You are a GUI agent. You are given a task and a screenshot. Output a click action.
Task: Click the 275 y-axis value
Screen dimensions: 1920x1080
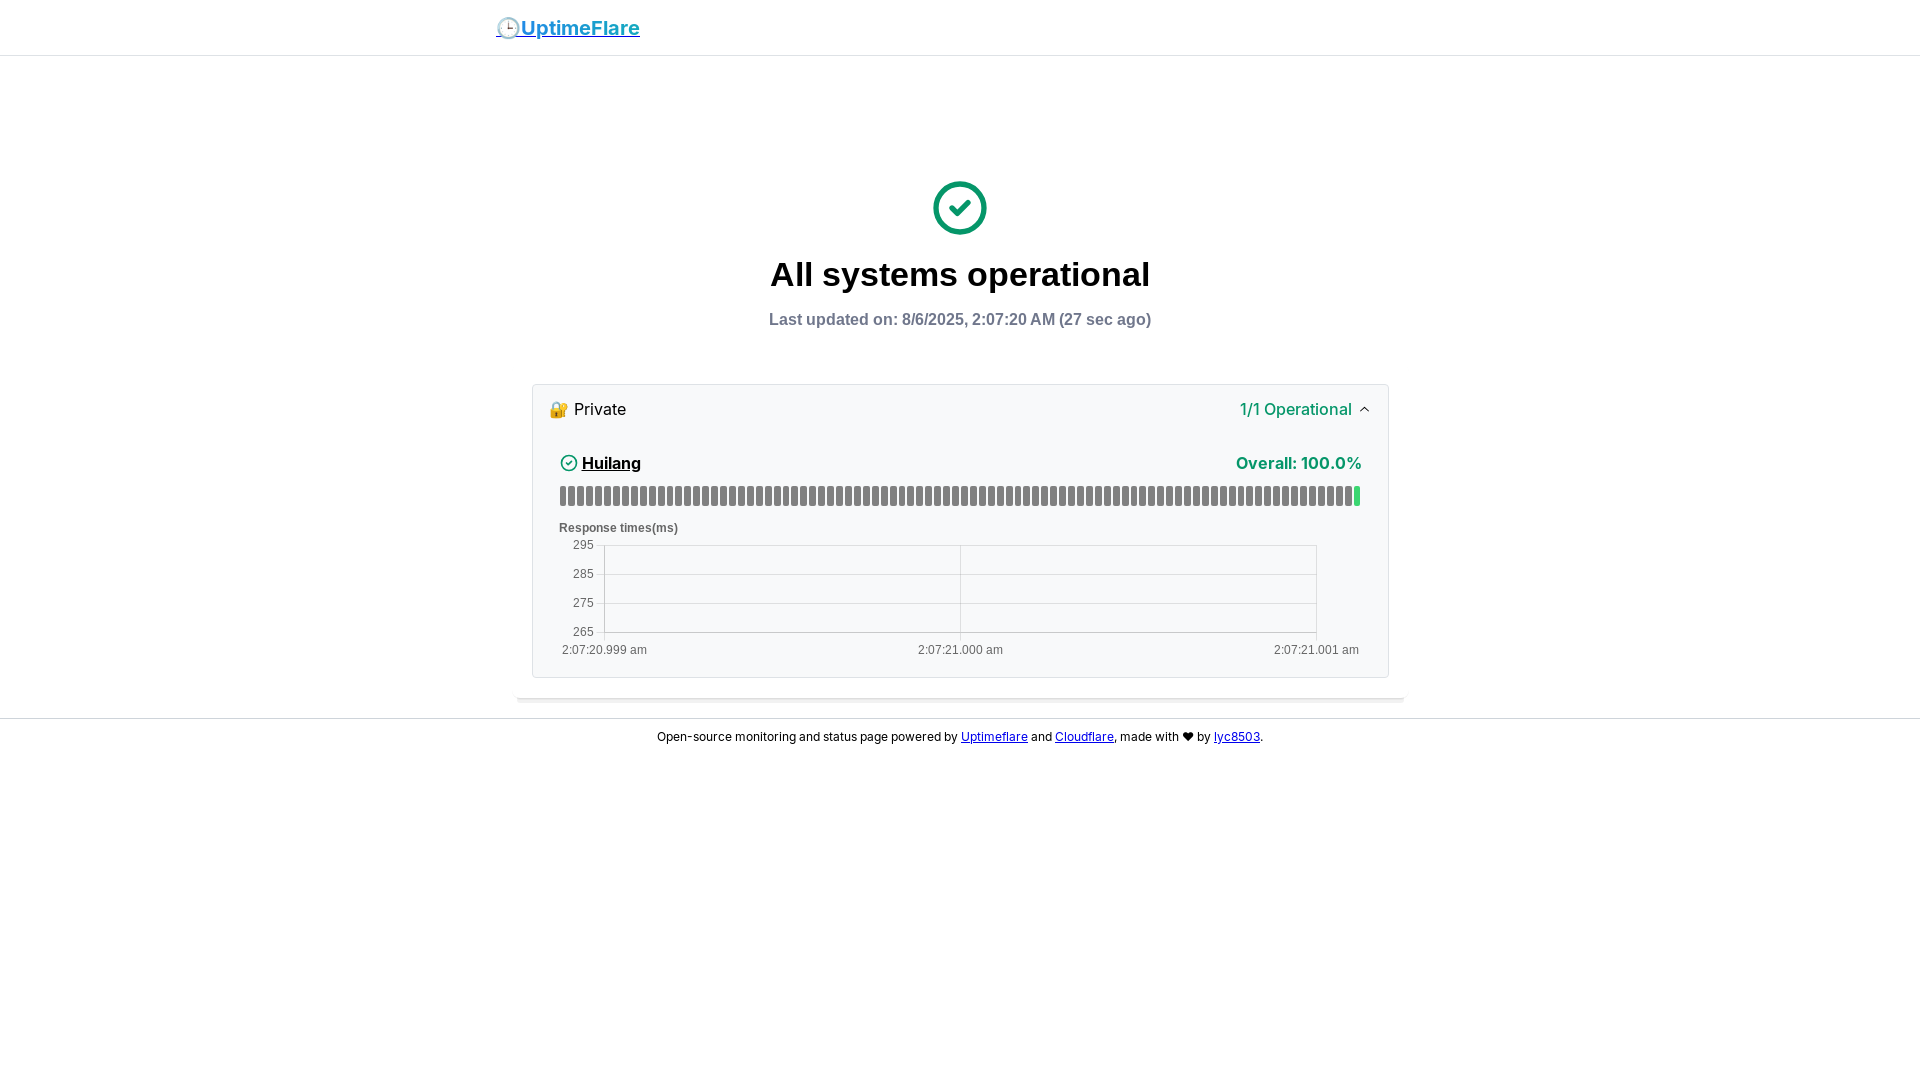[x=583, y=603]
